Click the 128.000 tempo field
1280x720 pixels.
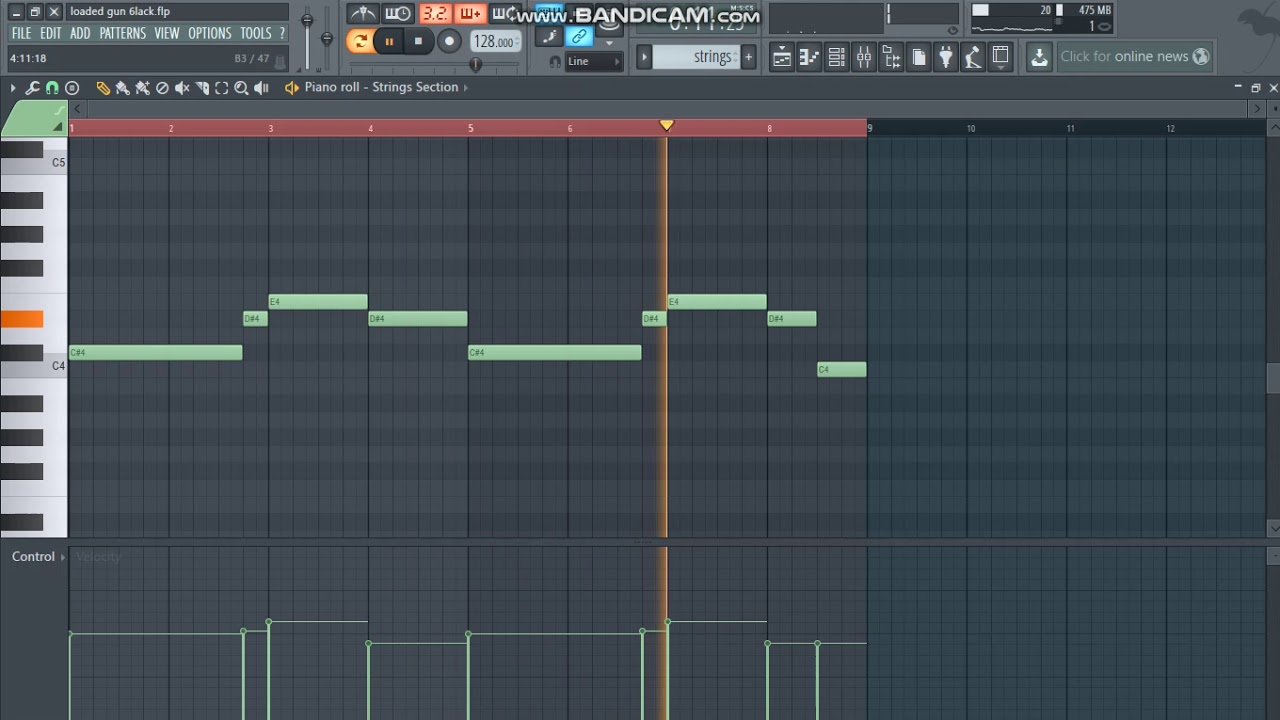pyautogui.click(x=494, y=42)
